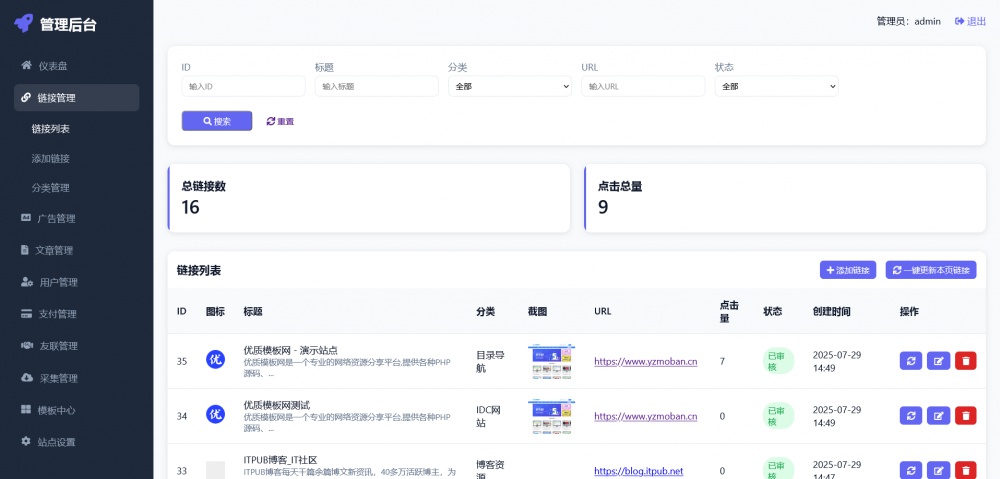Click the red delete icon for link ID 35
1000x479 pixels.
965,361
